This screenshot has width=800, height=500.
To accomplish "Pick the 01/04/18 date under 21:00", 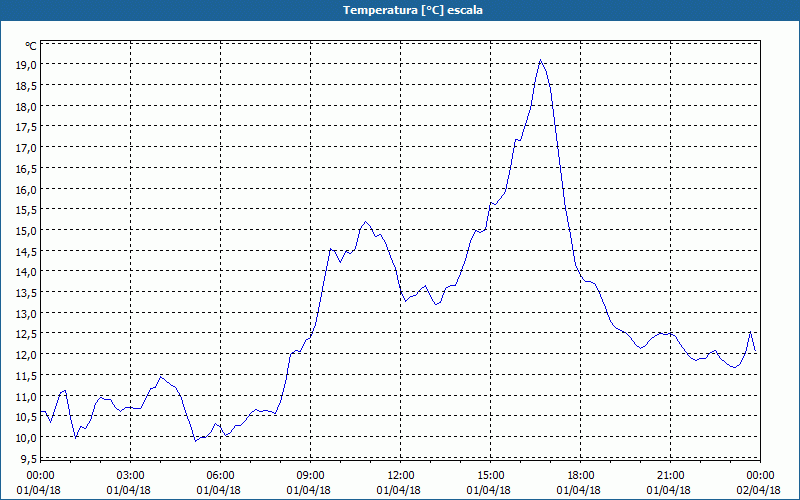I will 669,490.
